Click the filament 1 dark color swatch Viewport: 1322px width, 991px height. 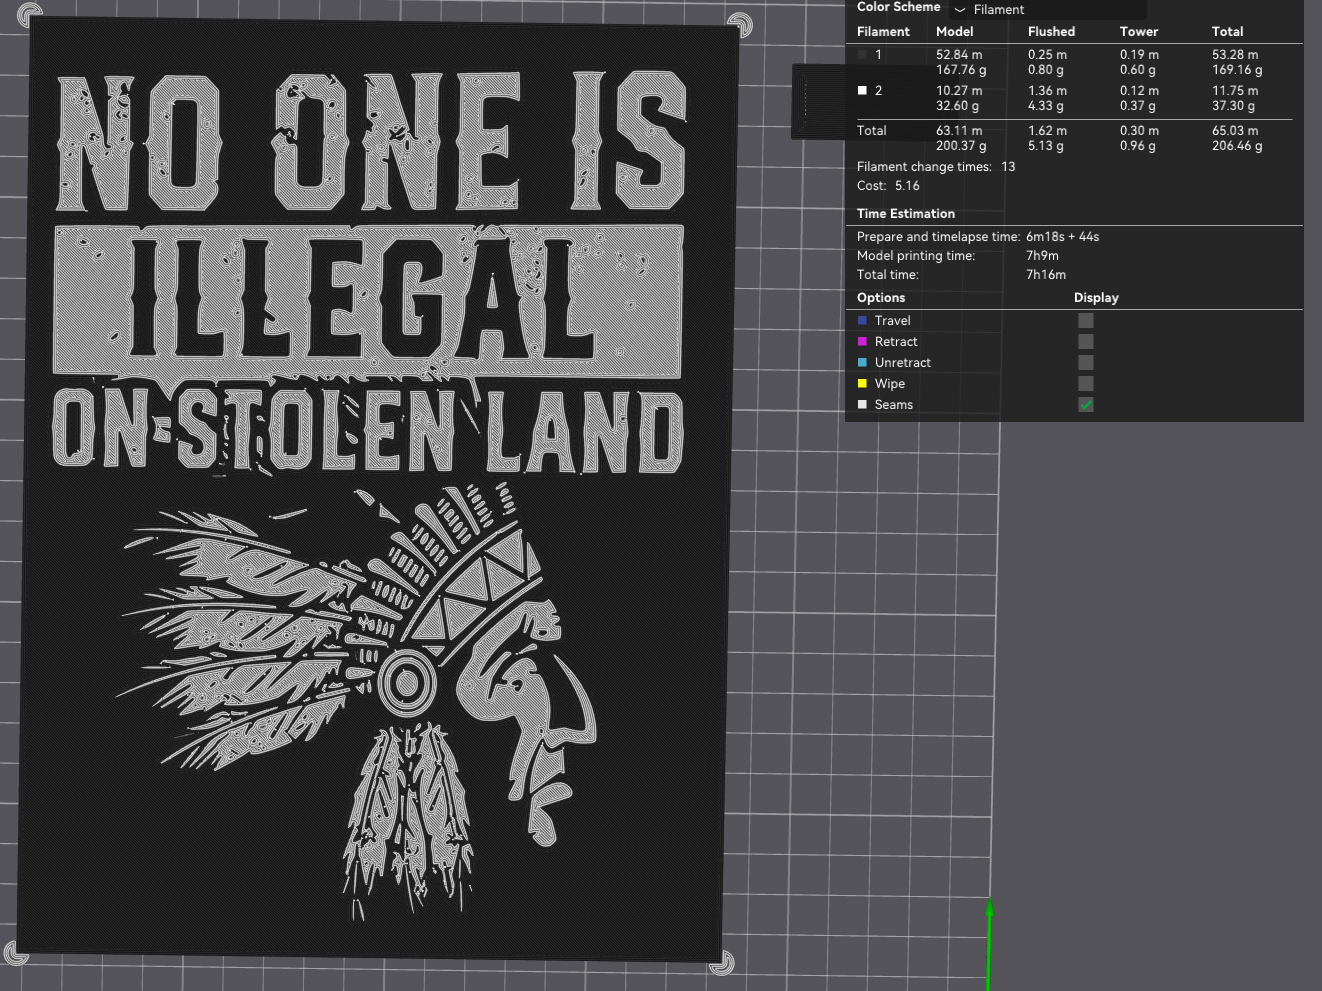click(x=862, y=55)
